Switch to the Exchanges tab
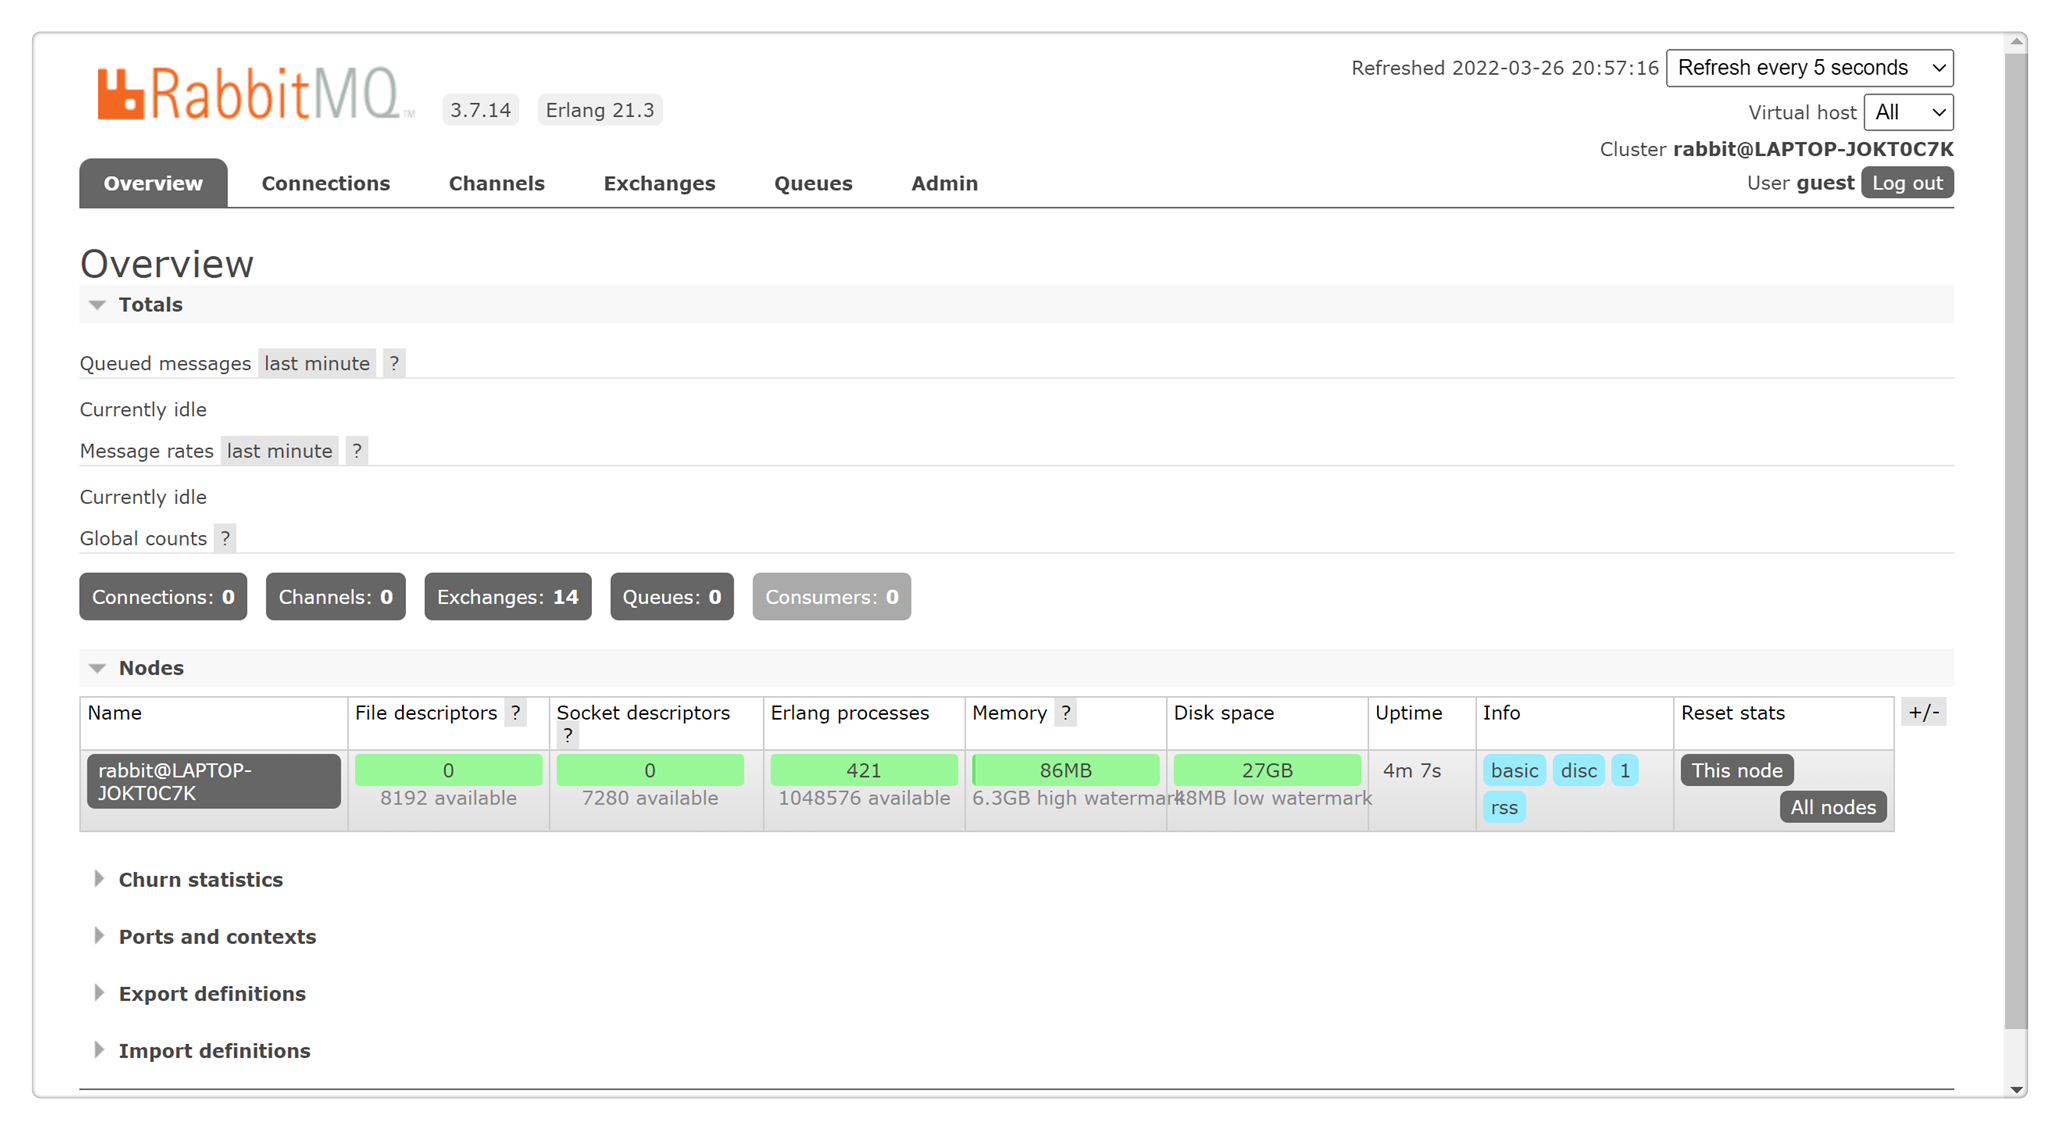This screenshot has width=2060, height=1130. 660,183
